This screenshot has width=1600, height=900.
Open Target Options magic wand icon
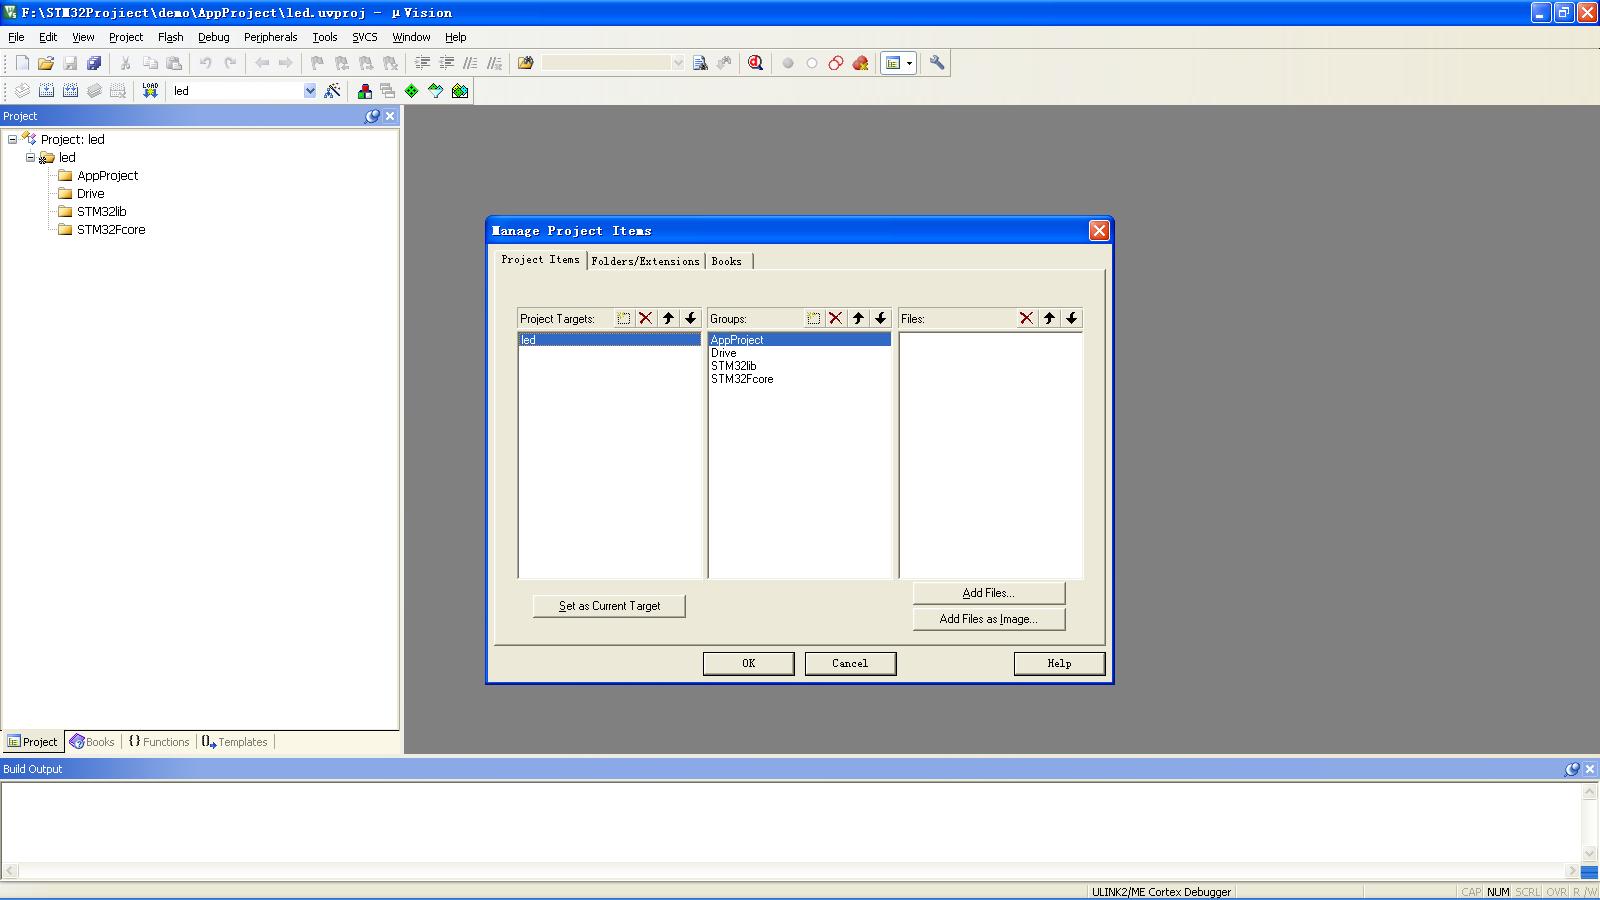click(333, 91)
